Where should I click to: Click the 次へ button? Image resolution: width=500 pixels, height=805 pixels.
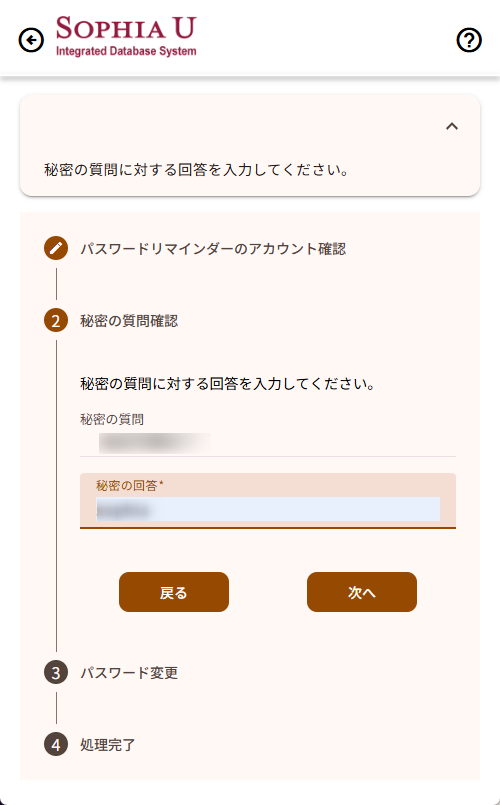362,592
